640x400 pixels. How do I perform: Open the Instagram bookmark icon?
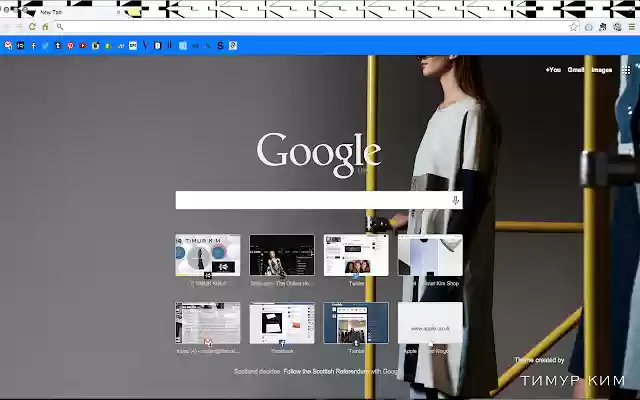point(96,46)
